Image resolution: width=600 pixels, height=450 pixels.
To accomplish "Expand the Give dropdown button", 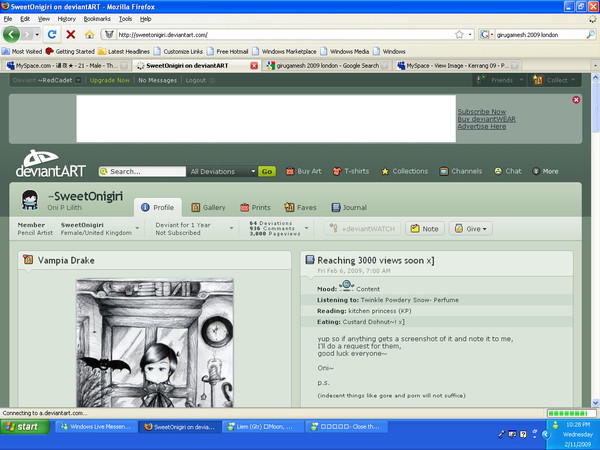I will coord(471,229).
